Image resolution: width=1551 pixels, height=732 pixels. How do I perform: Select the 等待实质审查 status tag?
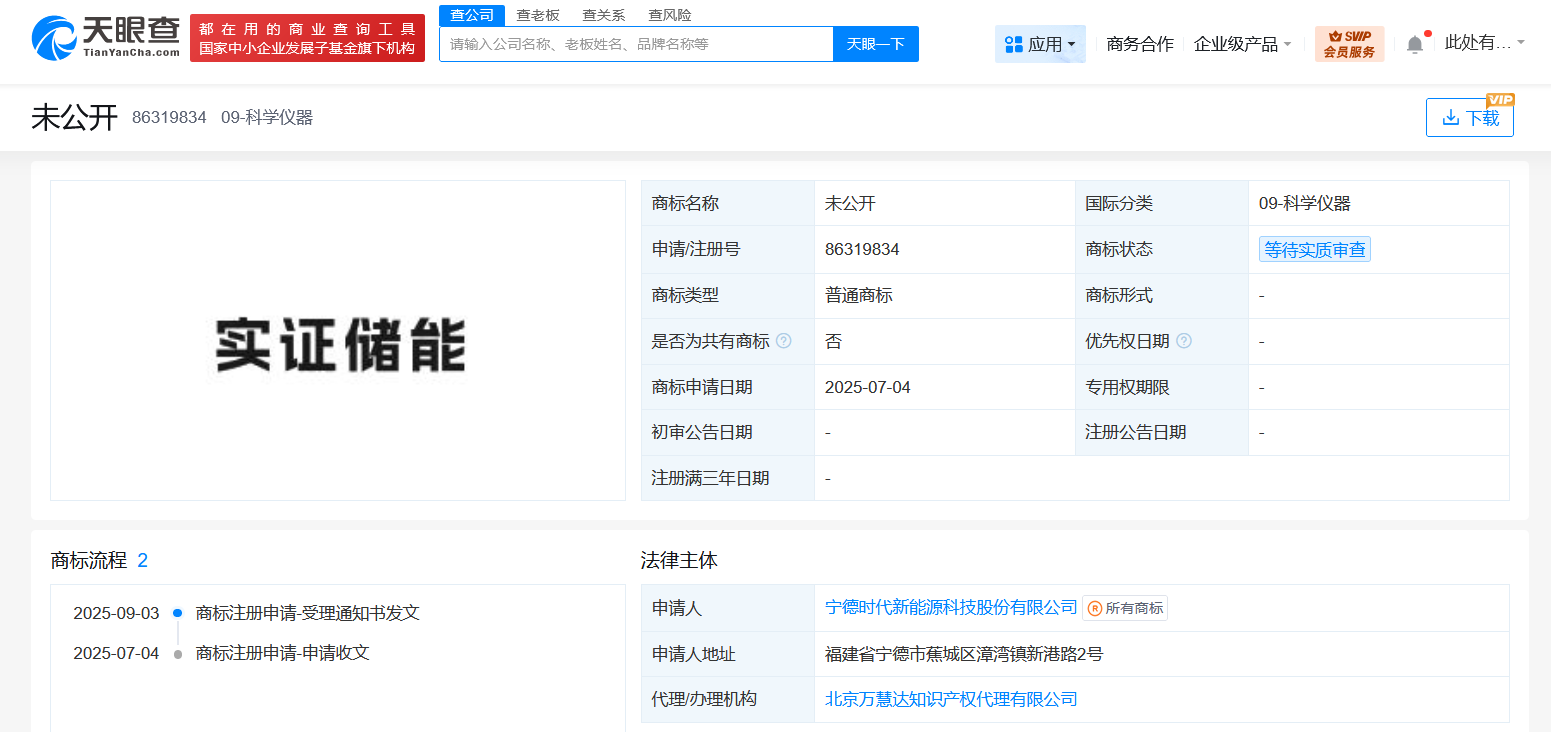click(x=1314, y=249)
